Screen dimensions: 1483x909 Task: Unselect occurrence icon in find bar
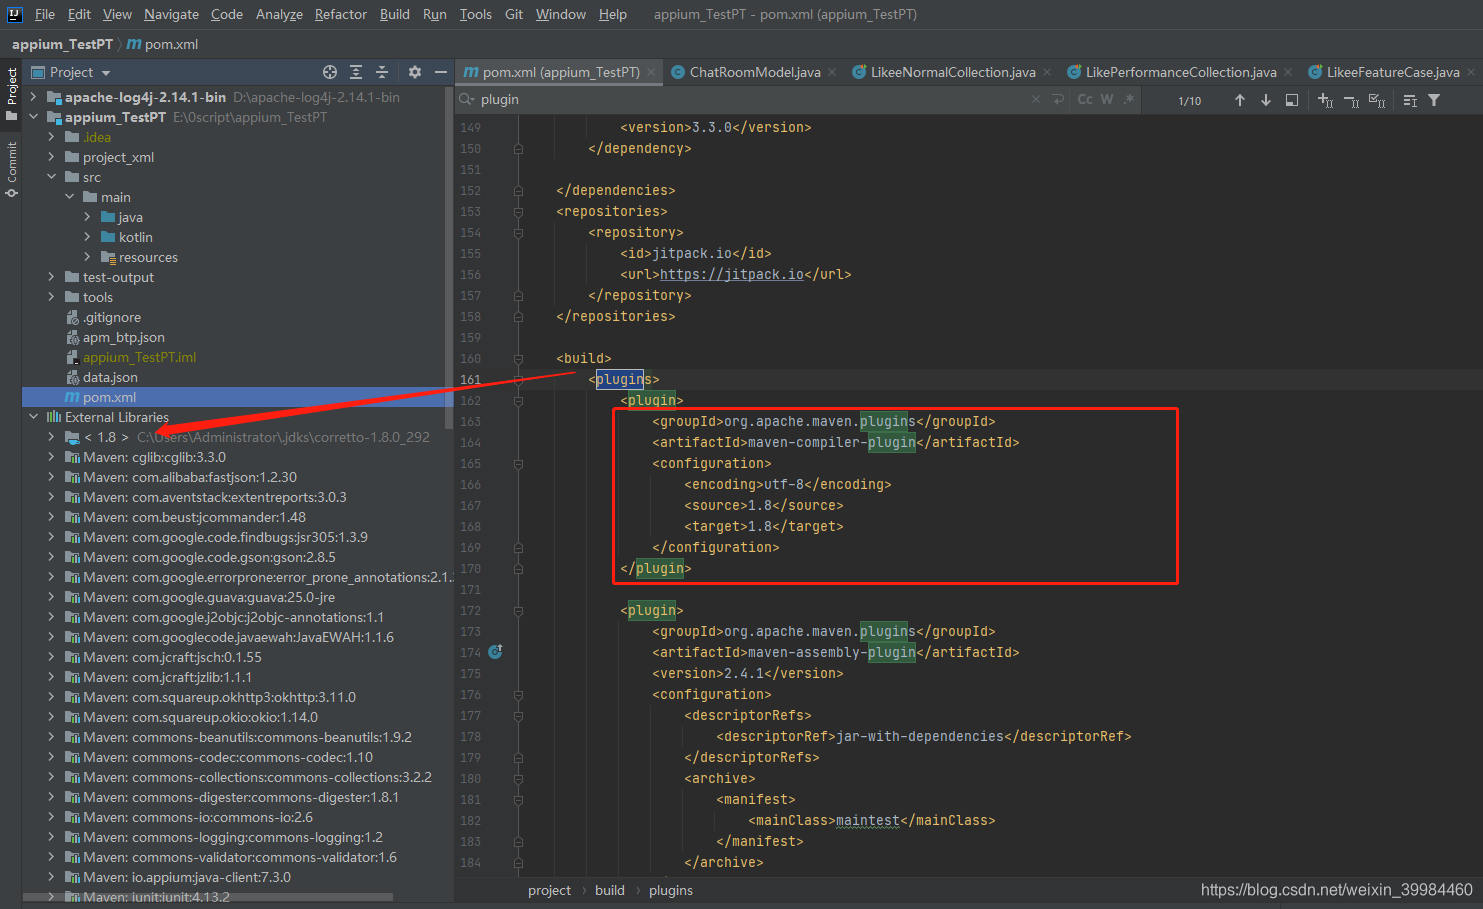pos(1351,100)
